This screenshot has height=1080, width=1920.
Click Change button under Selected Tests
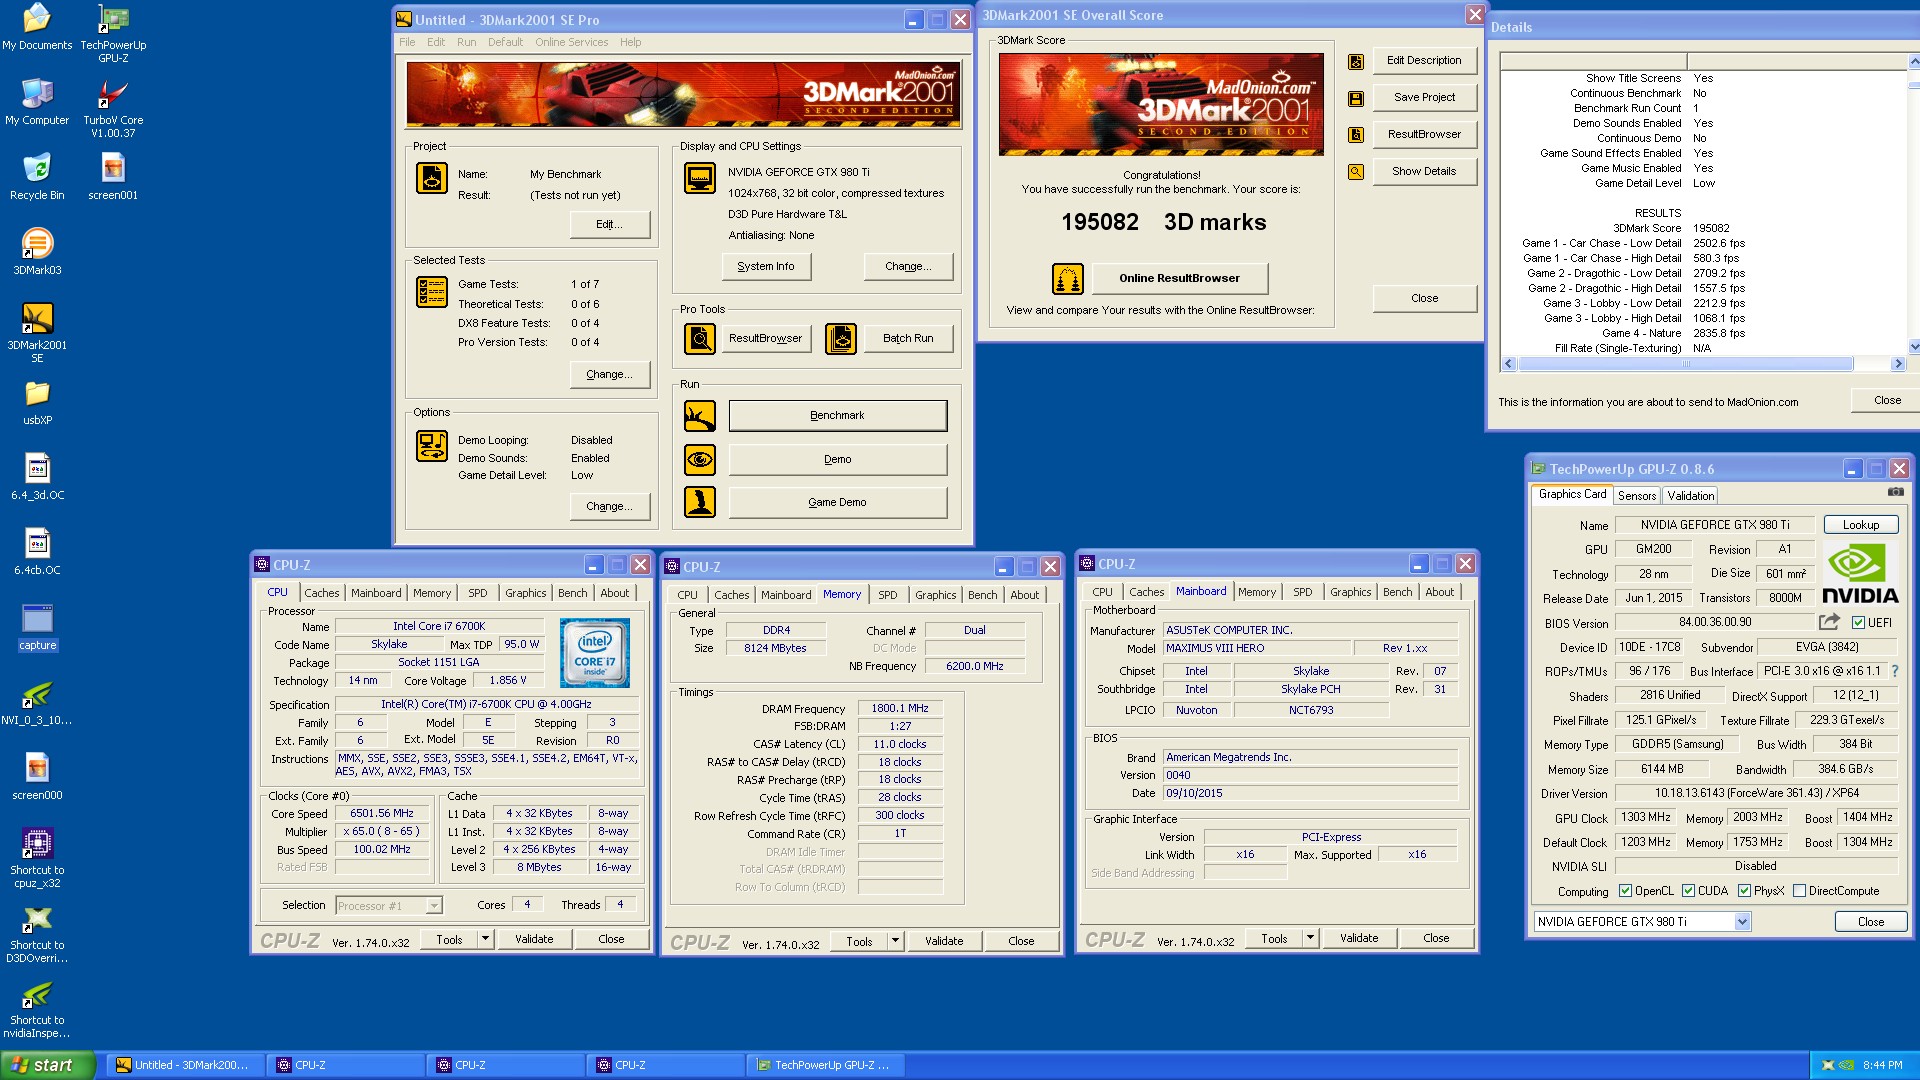pyautogui.click(x=610, y=374)
